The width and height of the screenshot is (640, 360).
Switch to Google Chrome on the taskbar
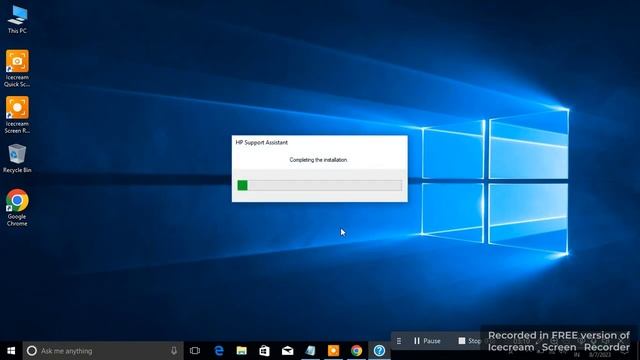(356, 351)
